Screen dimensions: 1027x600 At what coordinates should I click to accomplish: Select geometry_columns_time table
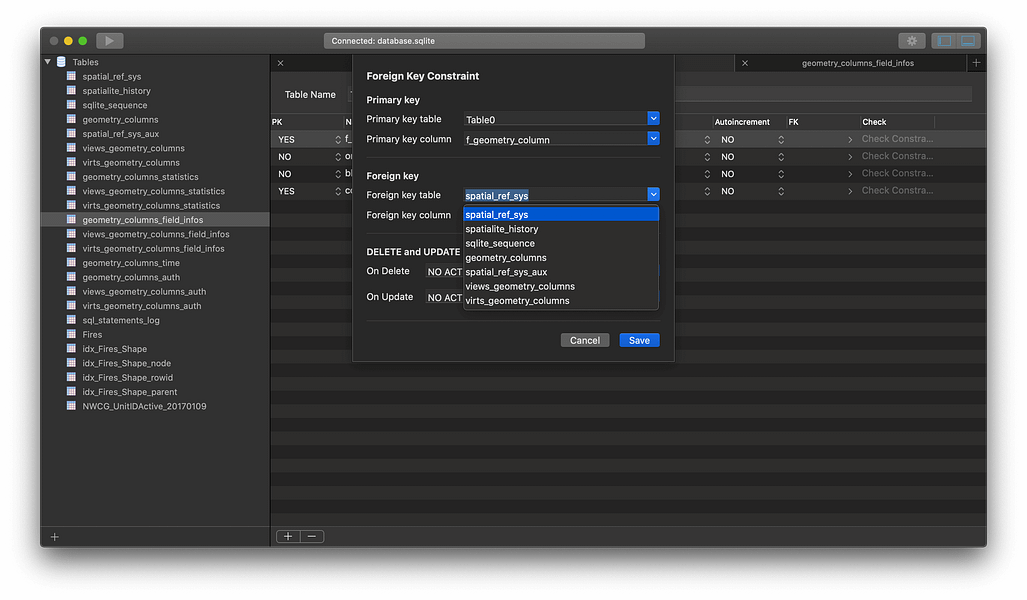click(x=131, y=263)
